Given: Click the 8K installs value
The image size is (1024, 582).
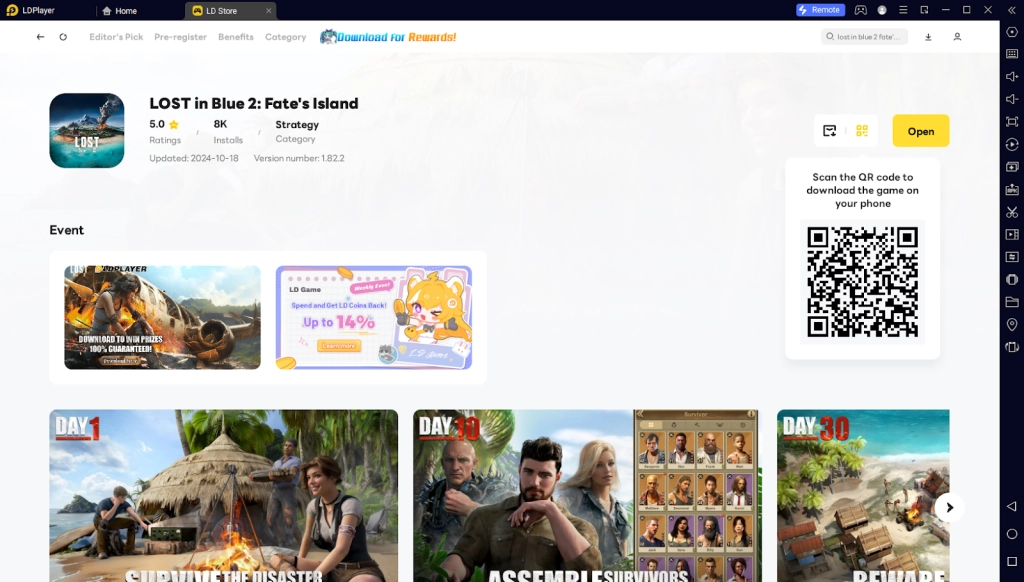Looking at the screenshot, I should [x=220, y=124].
